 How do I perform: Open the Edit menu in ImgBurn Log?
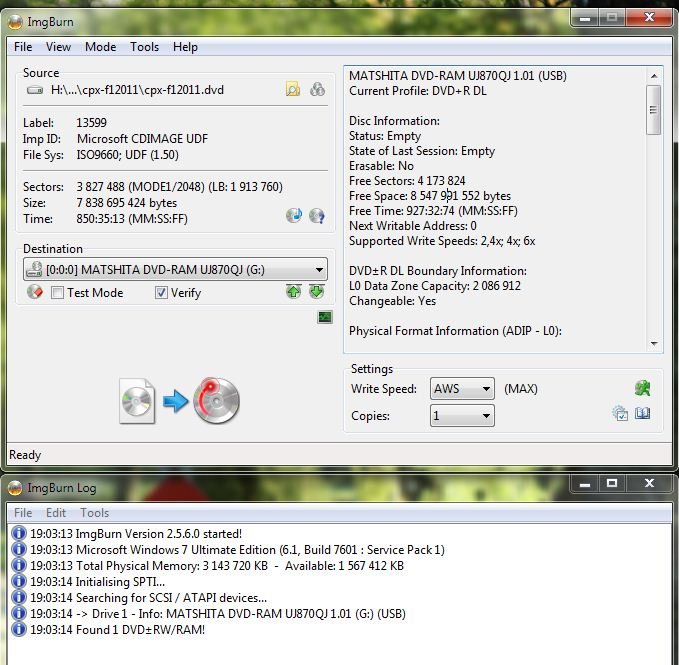tap(56, 513)
